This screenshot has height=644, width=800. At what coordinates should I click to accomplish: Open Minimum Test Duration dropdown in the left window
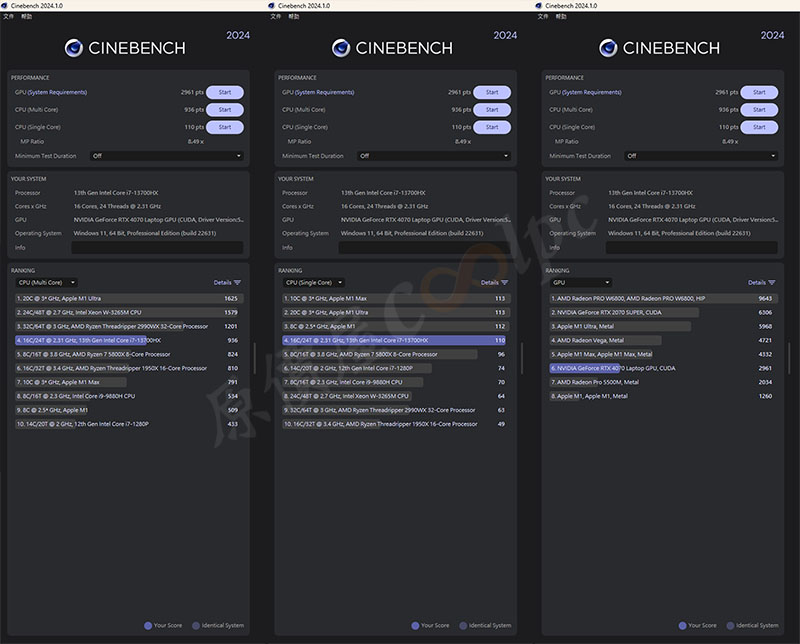[166, 156]
